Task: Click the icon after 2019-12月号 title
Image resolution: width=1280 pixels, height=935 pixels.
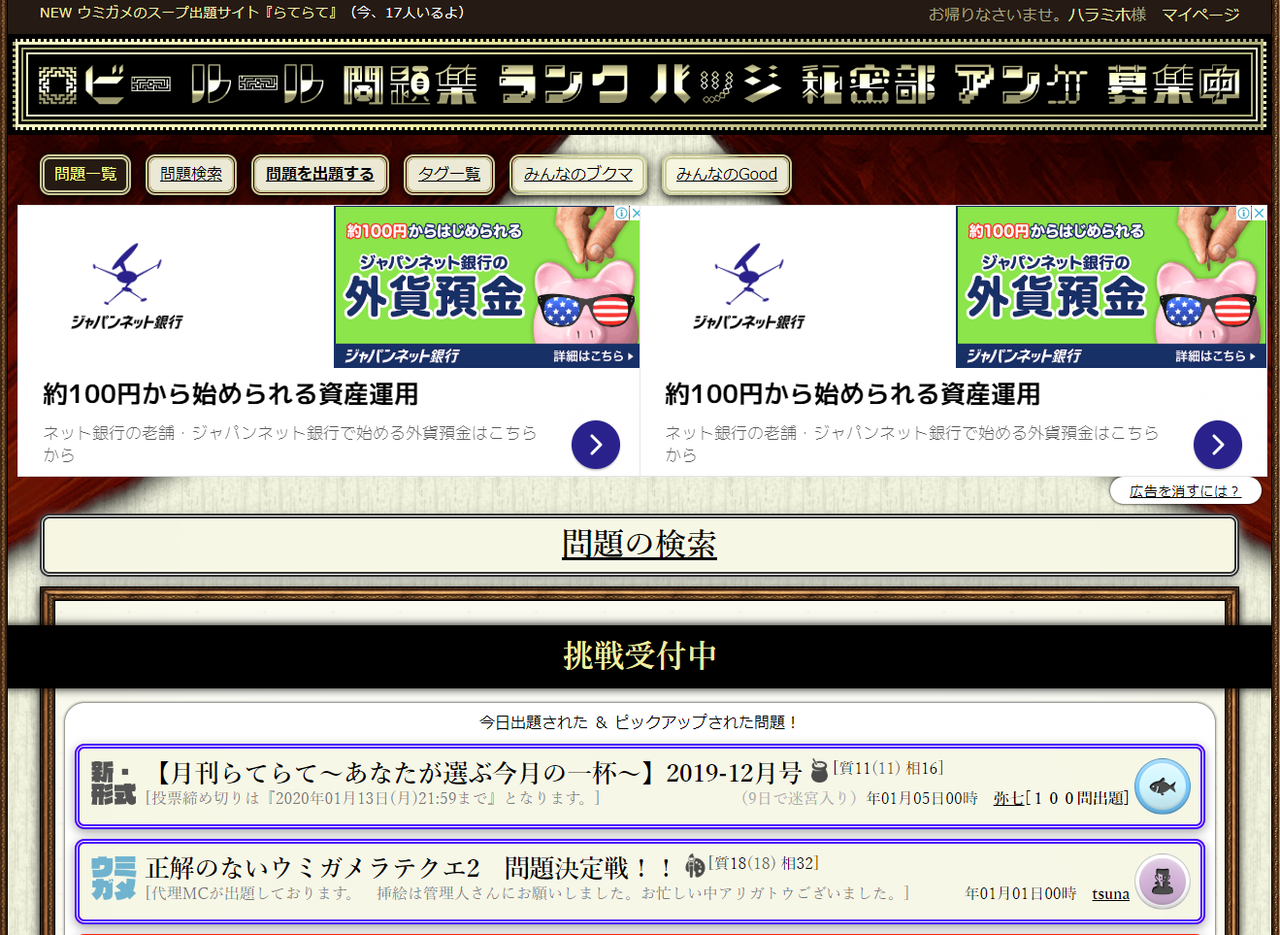Action: pyautogui.click(x=819, y=771)
